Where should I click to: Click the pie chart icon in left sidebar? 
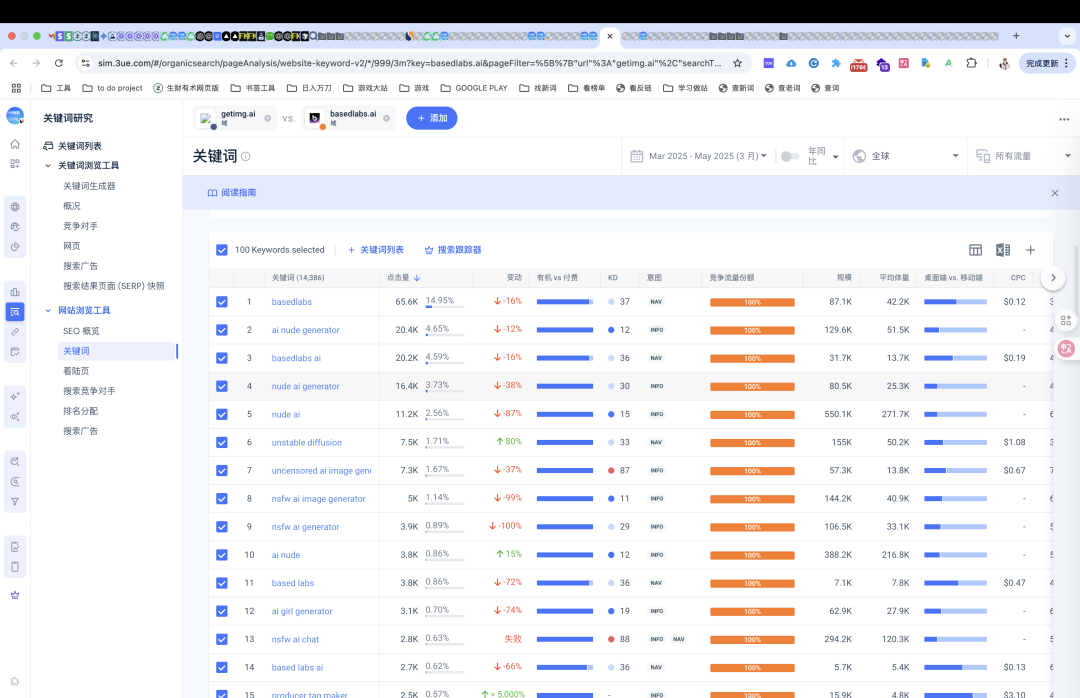(x=15, y=247)
